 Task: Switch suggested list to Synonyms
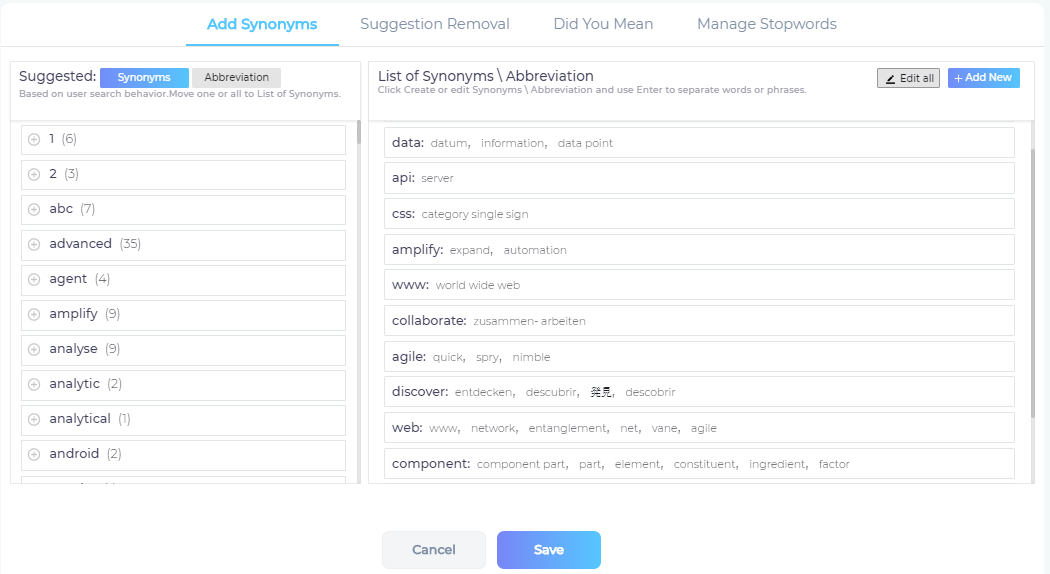tap(144, 78)
